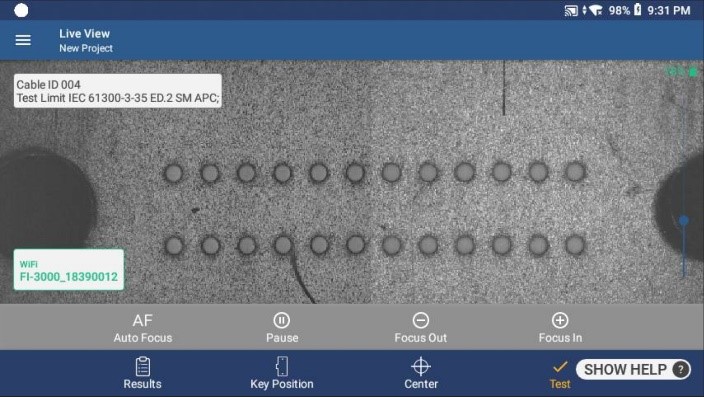
Task: Tap the battery icon in status bar
Action: pyautogui.click(x=638, y=9)
